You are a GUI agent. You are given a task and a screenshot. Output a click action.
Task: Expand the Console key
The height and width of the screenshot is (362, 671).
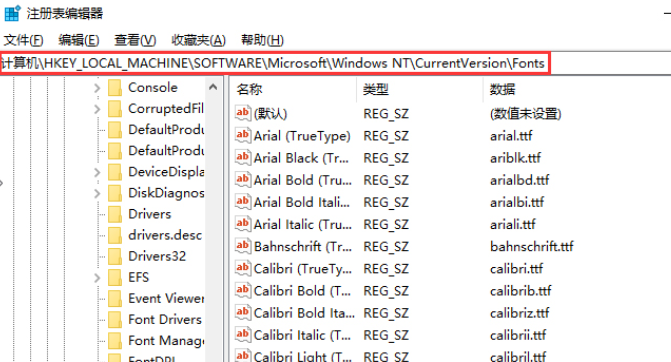(97, 88)
